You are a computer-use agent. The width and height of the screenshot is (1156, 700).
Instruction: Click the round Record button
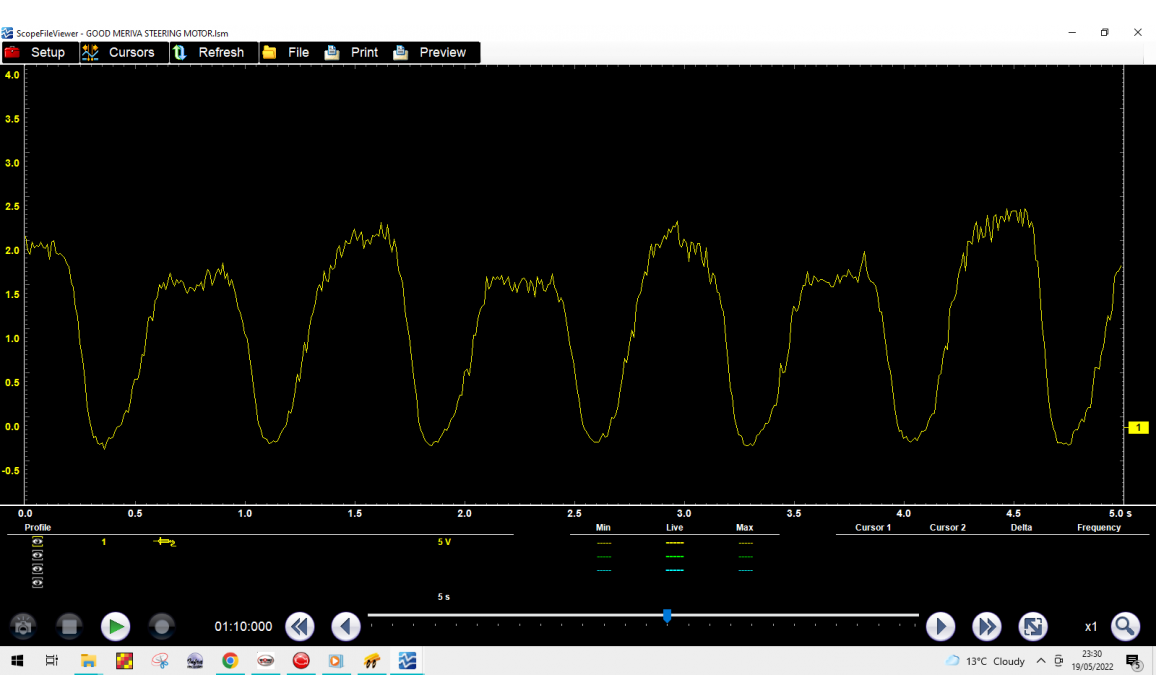(161, 627)
